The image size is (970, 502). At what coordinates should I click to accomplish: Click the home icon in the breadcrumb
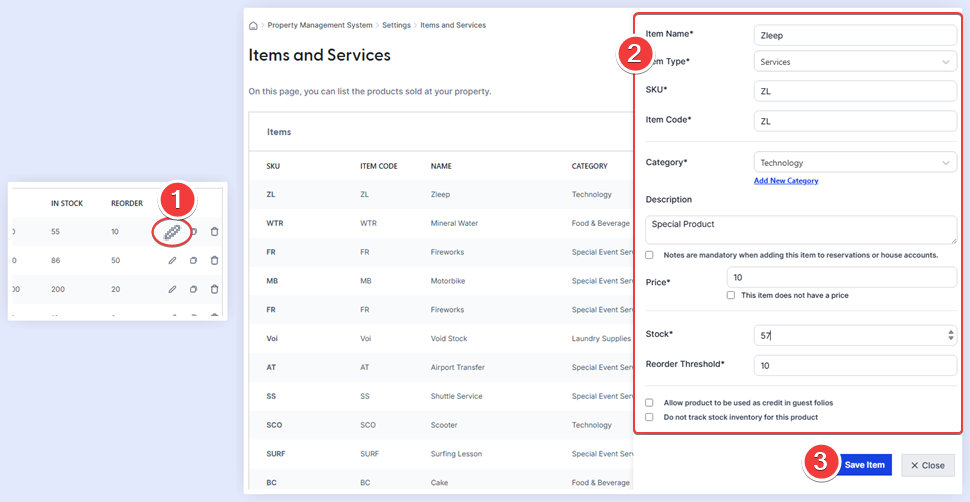pyautogui.click(x=253, y=25)
